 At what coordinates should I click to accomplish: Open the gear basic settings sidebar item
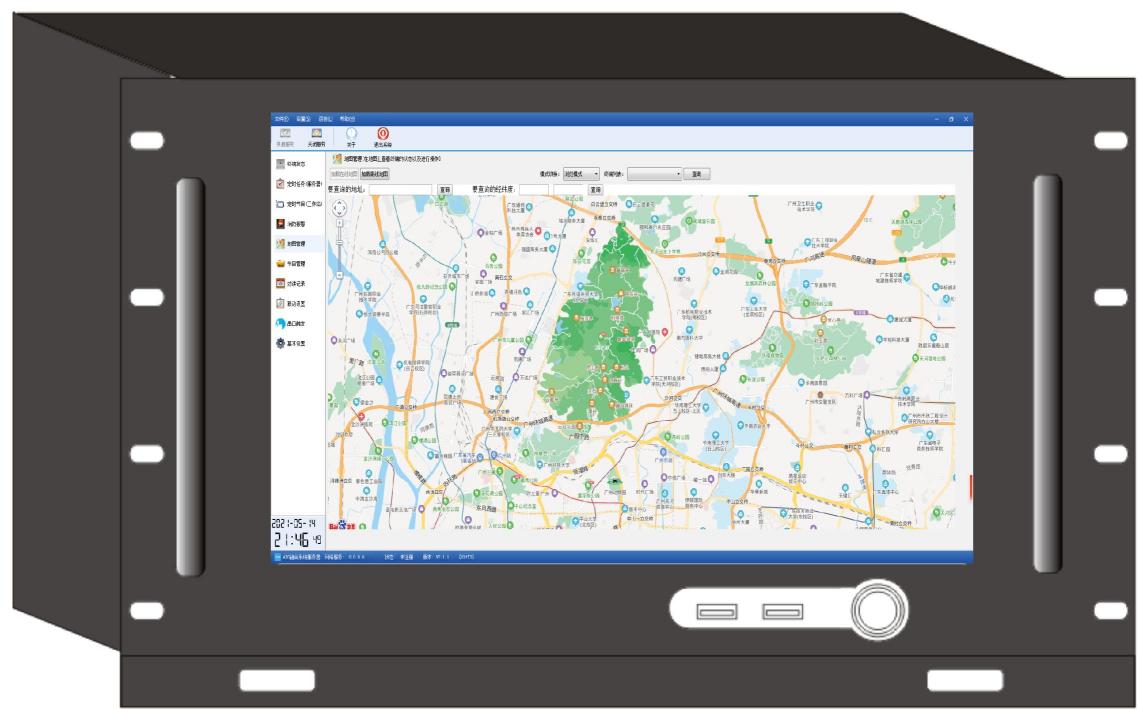281,343
